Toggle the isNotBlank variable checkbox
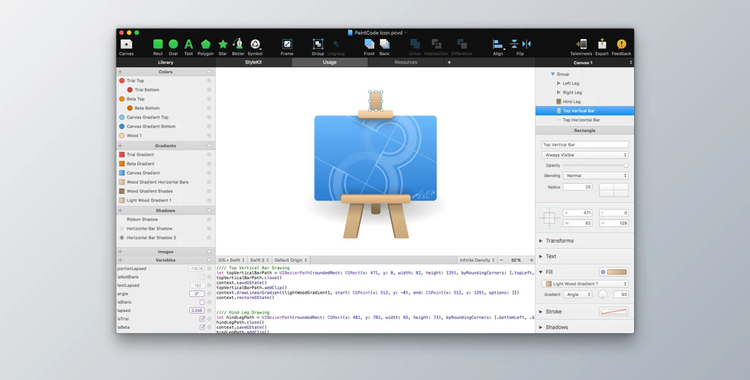The image size is (750, 380). [202, 277]
